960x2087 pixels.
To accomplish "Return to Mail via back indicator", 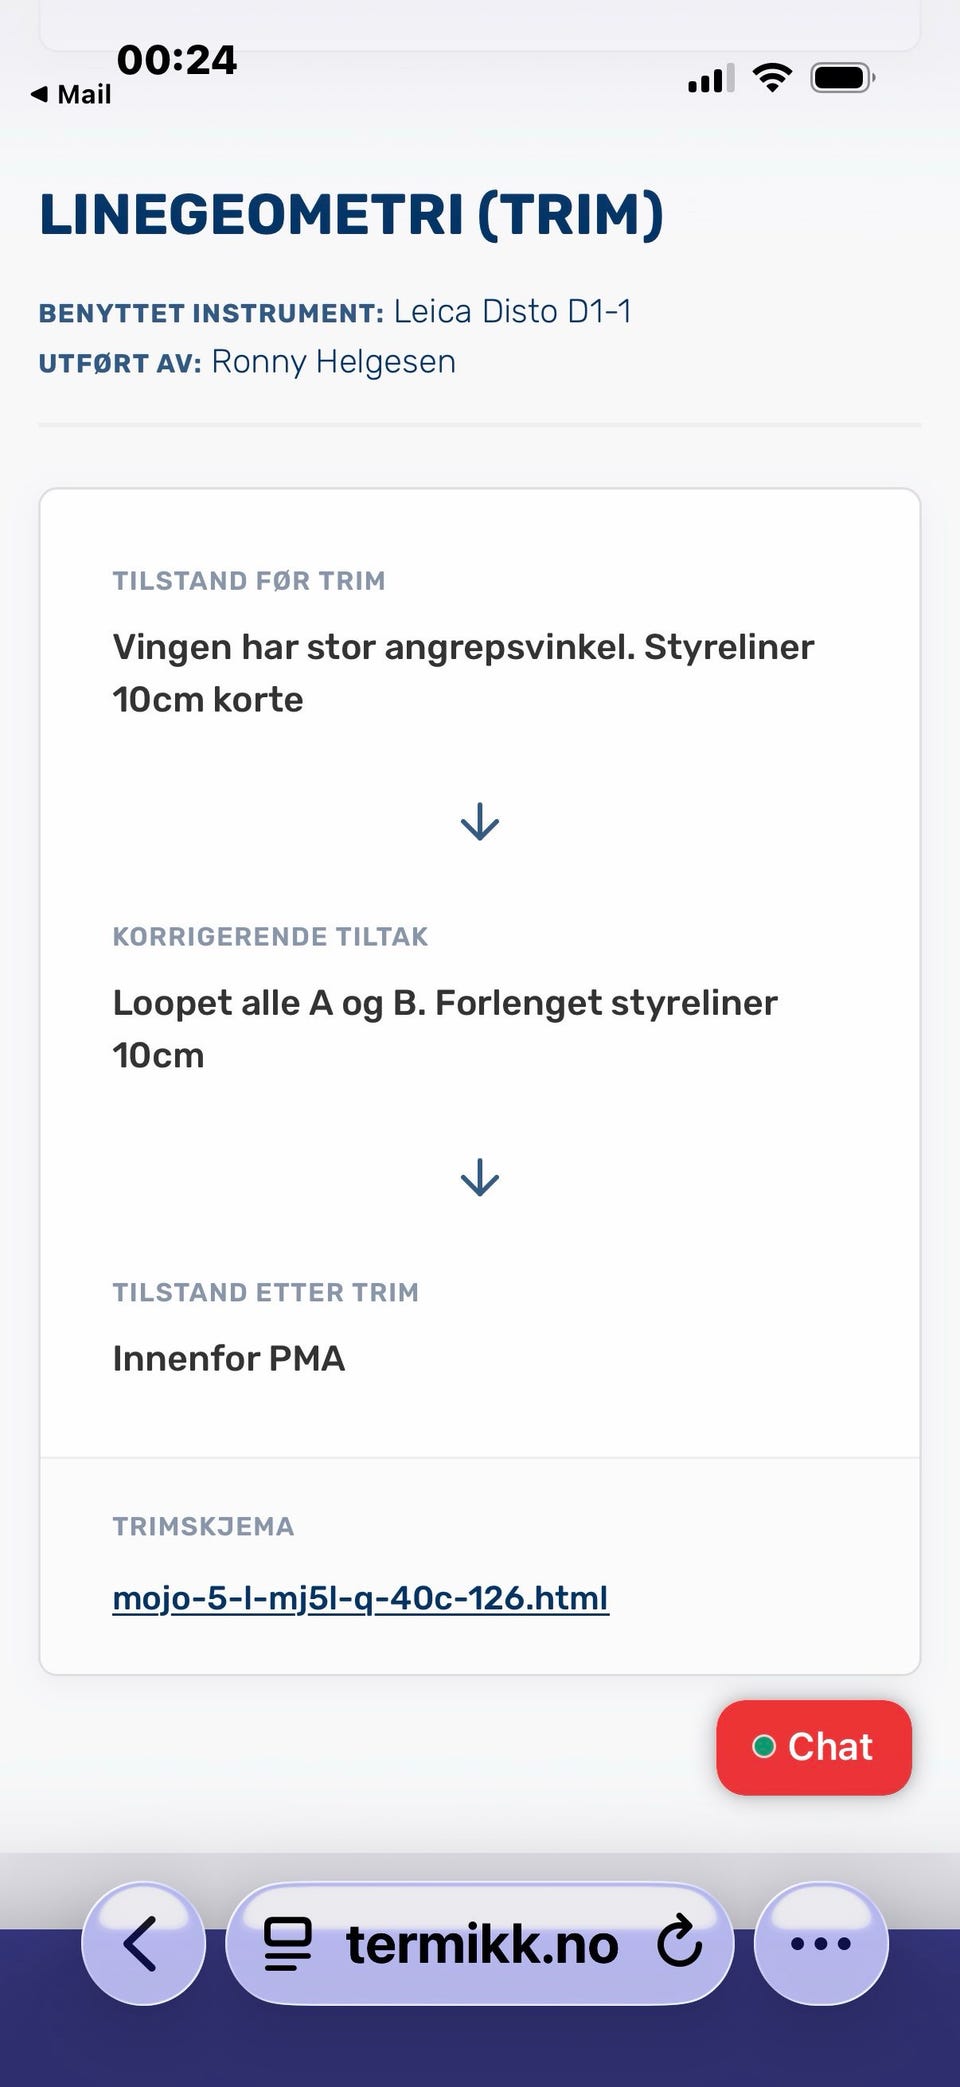I will (71, 95).
